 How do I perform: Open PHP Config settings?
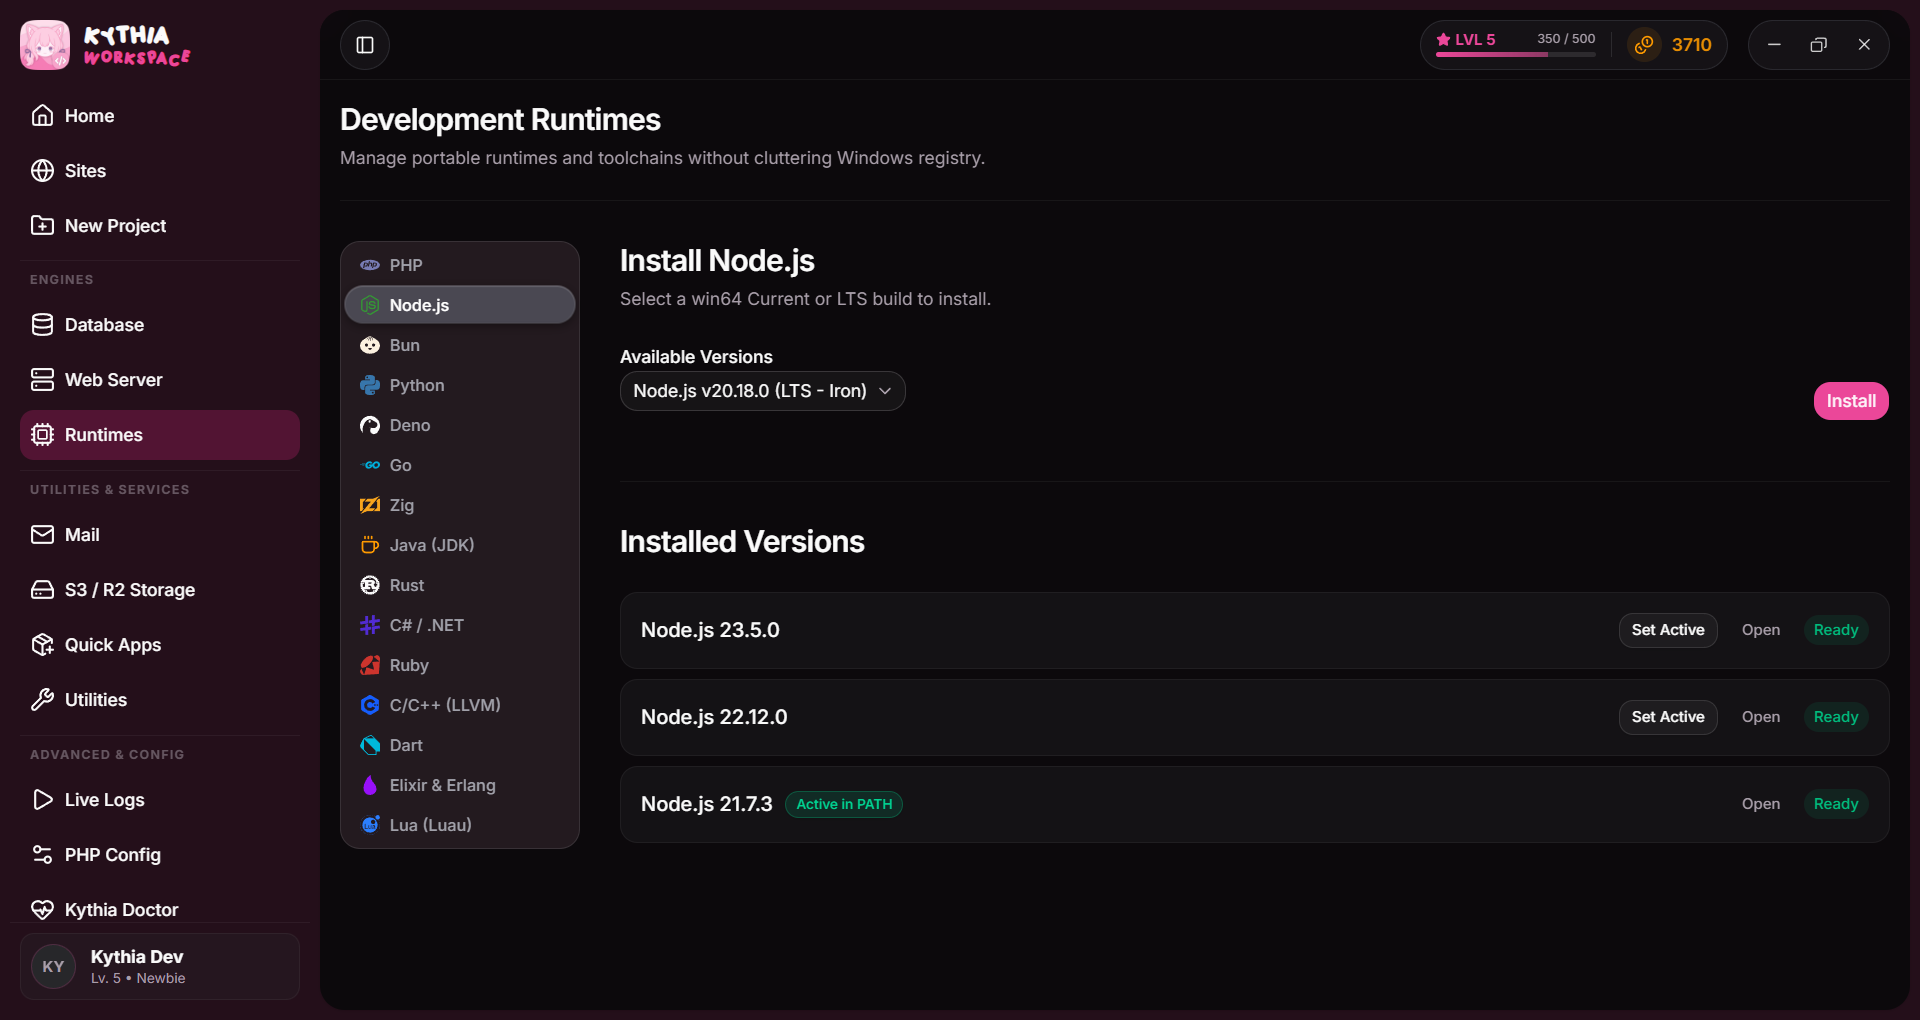pos(160,855)
